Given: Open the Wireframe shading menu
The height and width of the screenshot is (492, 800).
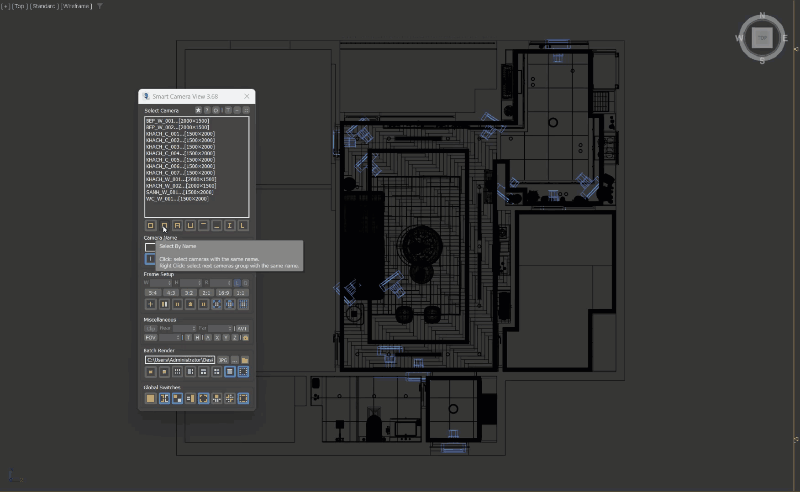Looking at the screenshot, I should 79,6.
